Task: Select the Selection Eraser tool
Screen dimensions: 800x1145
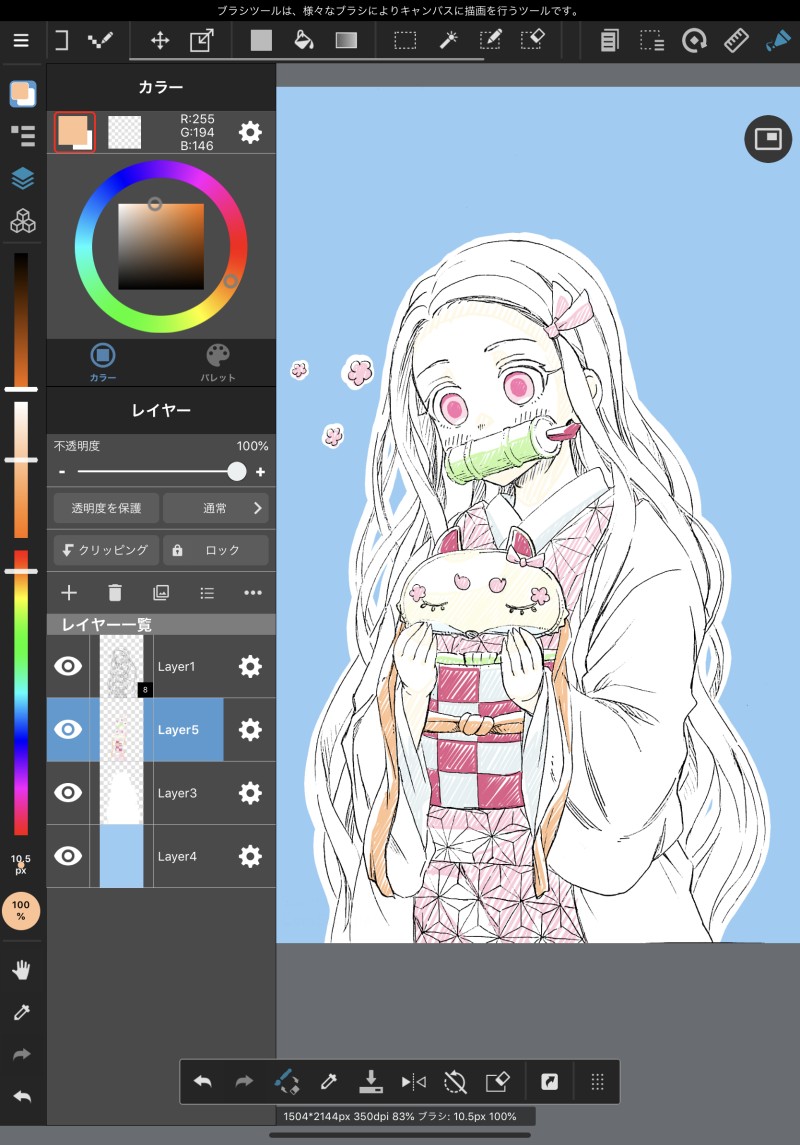Action: coord(533,40)
